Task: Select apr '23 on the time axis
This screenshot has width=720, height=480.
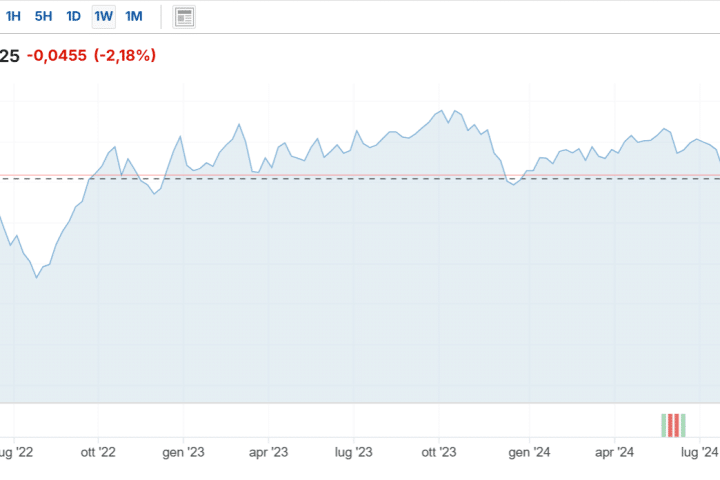Action: tap(268, 453)
